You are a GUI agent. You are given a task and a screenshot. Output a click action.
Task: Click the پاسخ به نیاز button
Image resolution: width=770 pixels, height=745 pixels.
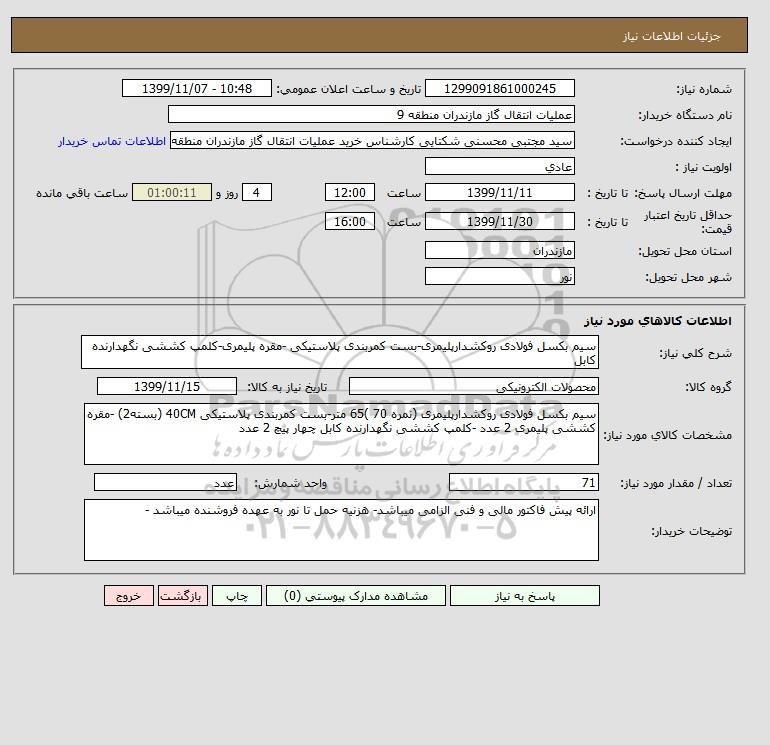[524, 596]
